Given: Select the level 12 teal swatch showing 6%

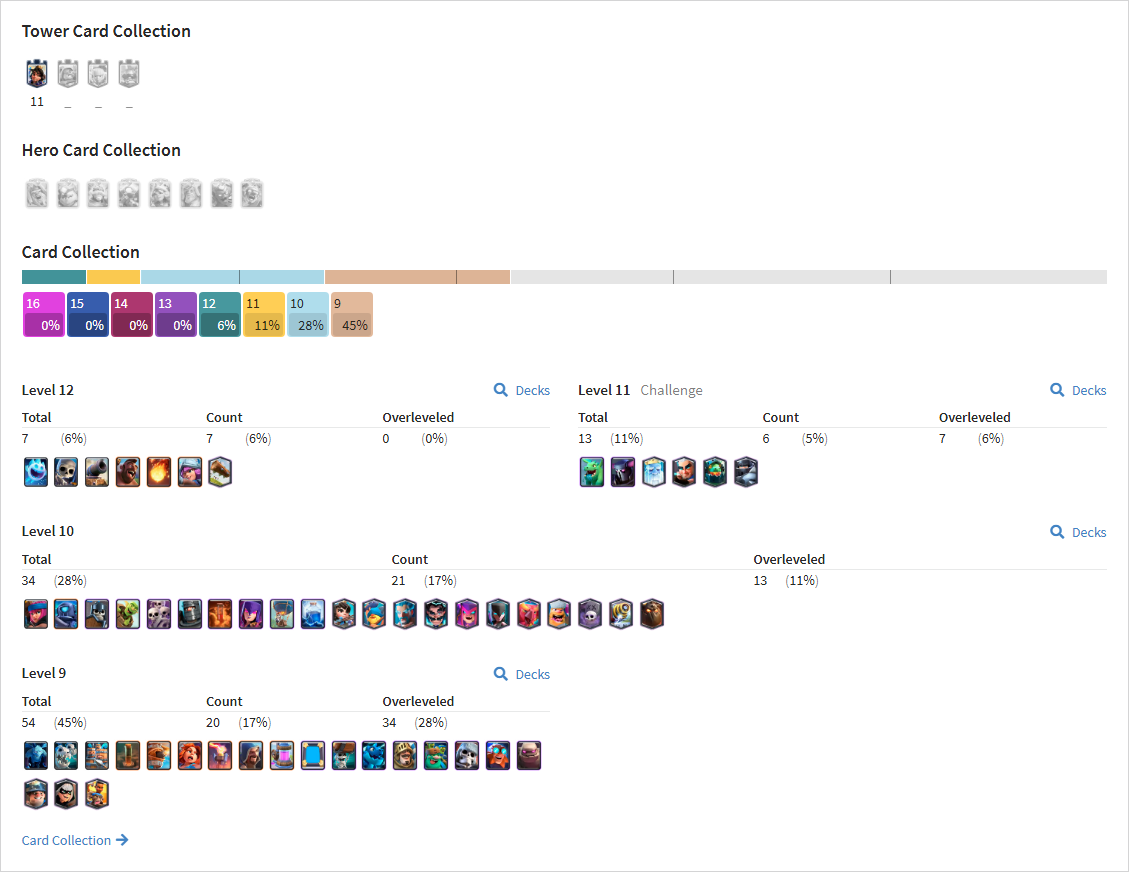Looking at the screenshot, I should (x=220, y=315).
